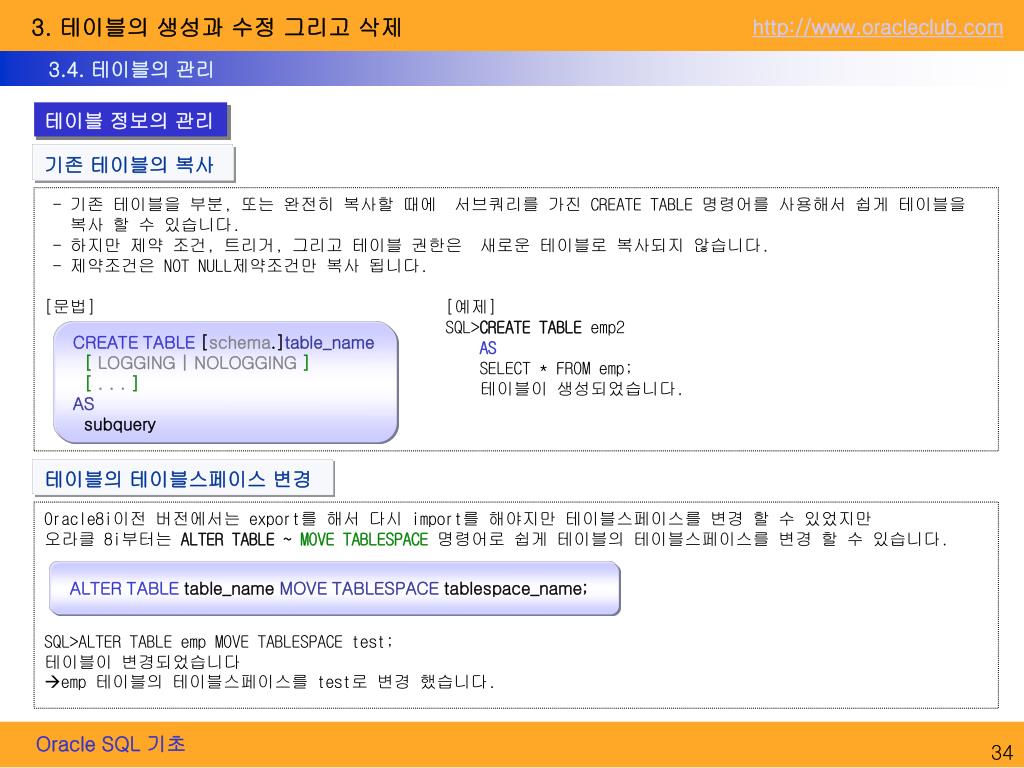The height and width of the screenshot is (768, 1024).
Task: Click the '테이블이 변경되었습니다' result line
Action: [142, 662]
